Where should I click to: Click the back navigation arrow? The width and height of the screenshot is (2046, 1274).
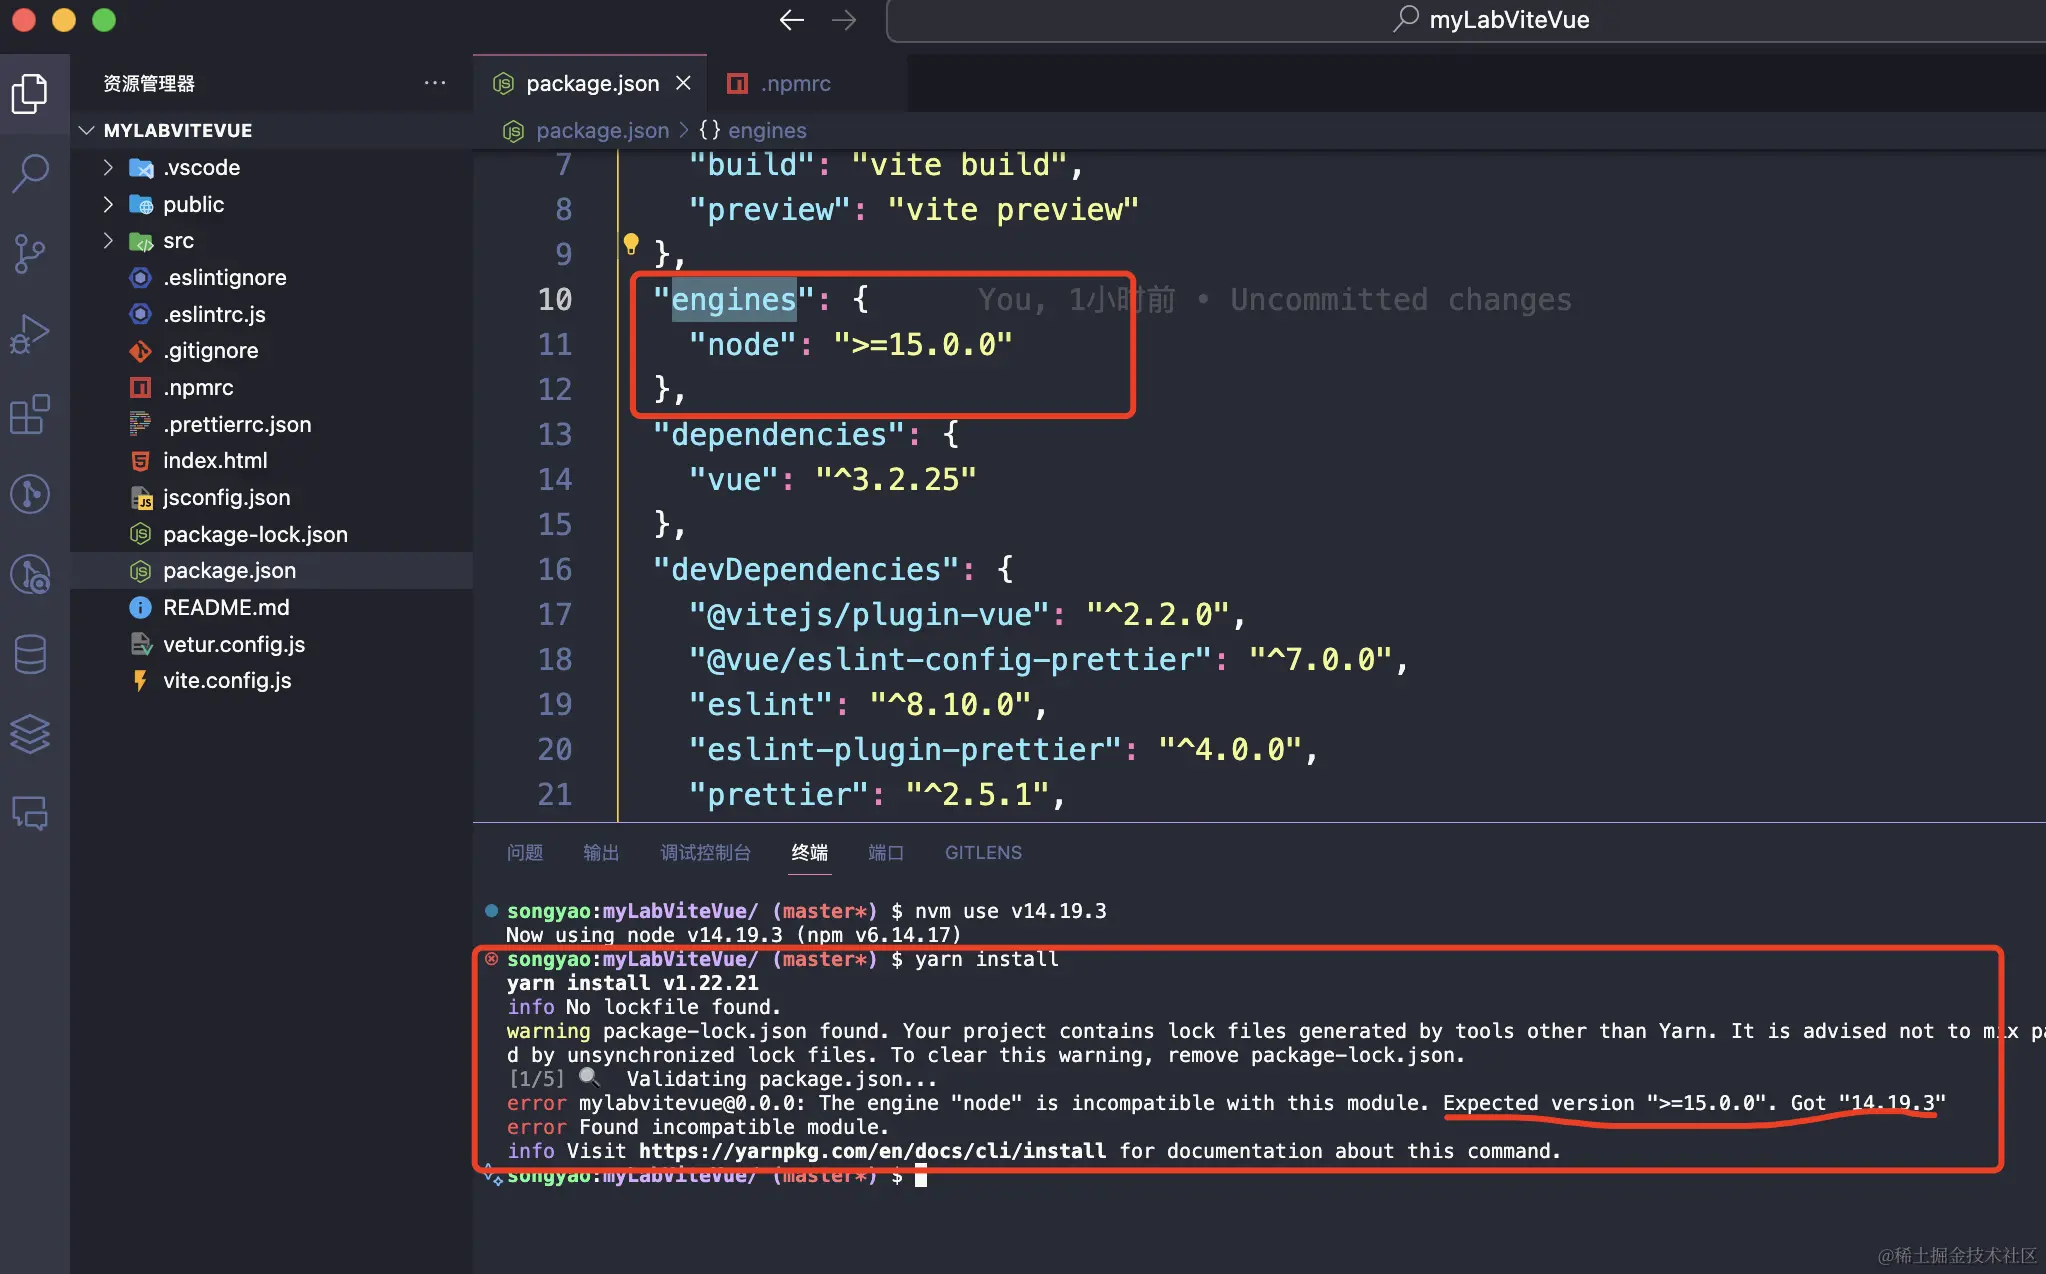pos(791,20)
